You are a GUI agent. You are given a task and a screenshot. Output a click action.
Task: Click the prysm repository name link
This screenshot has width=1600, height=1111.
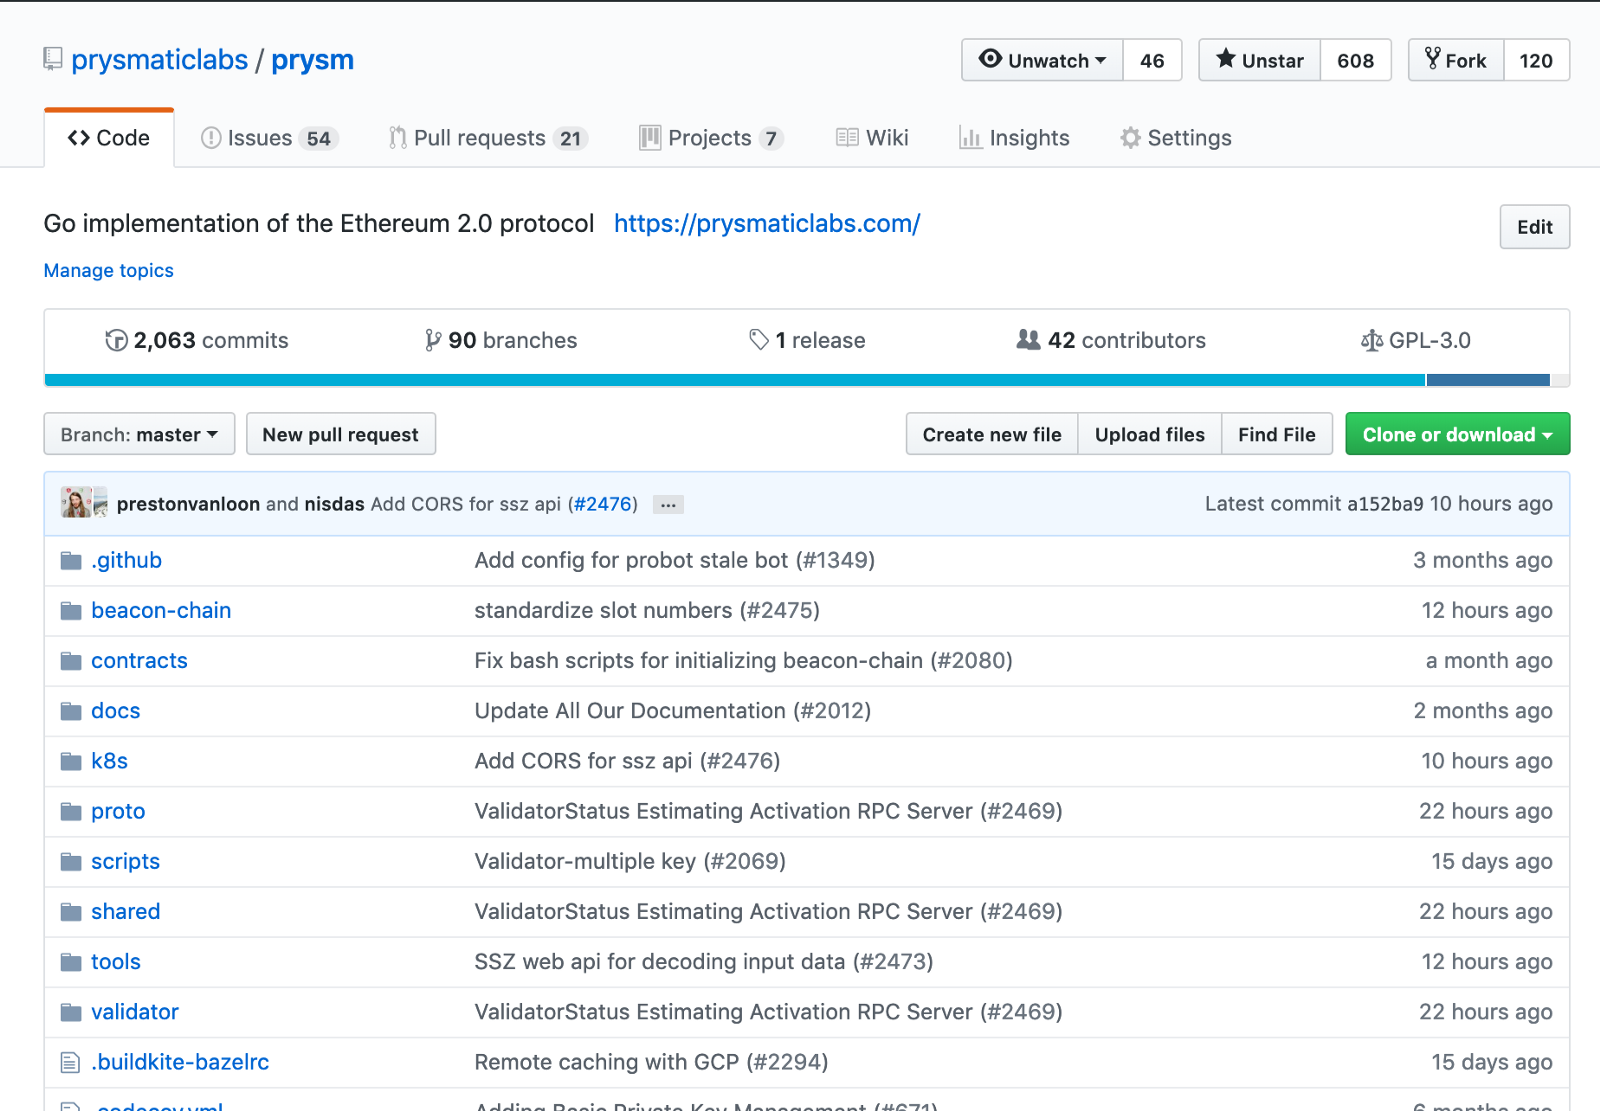[x=313, y=60]
